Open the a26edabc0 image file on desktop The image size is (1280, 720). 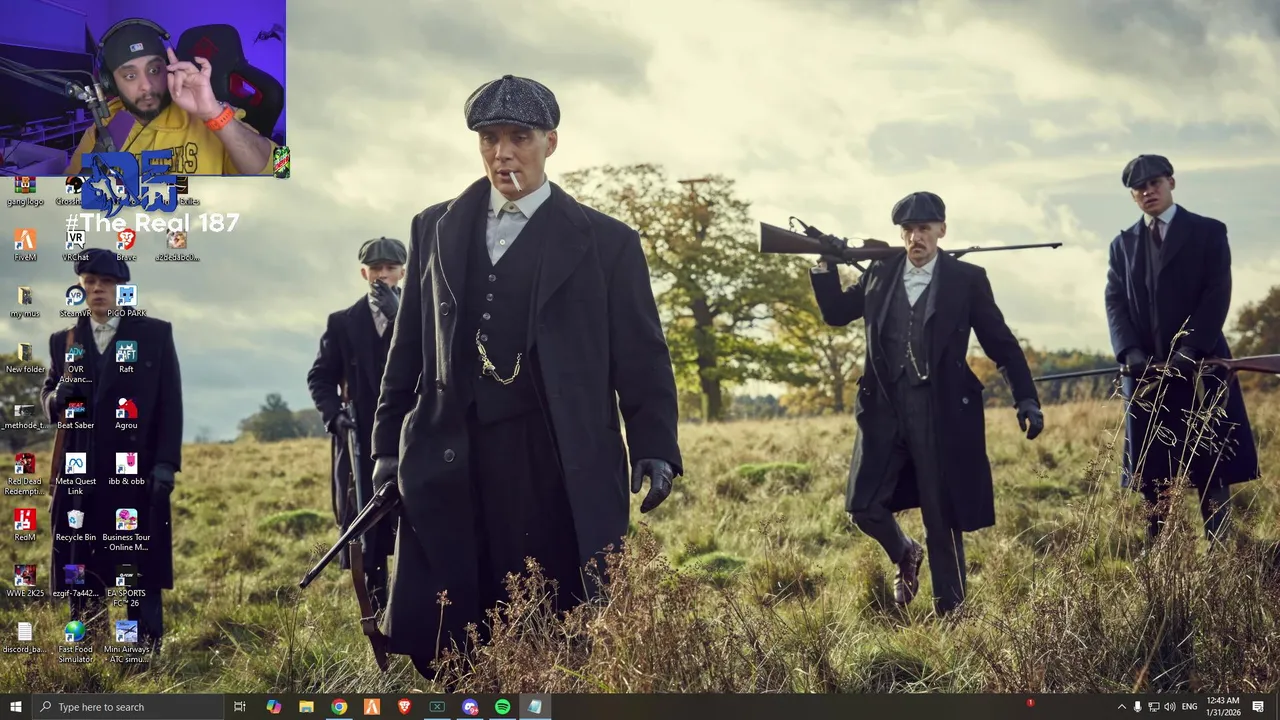click(x=177, y=245)
